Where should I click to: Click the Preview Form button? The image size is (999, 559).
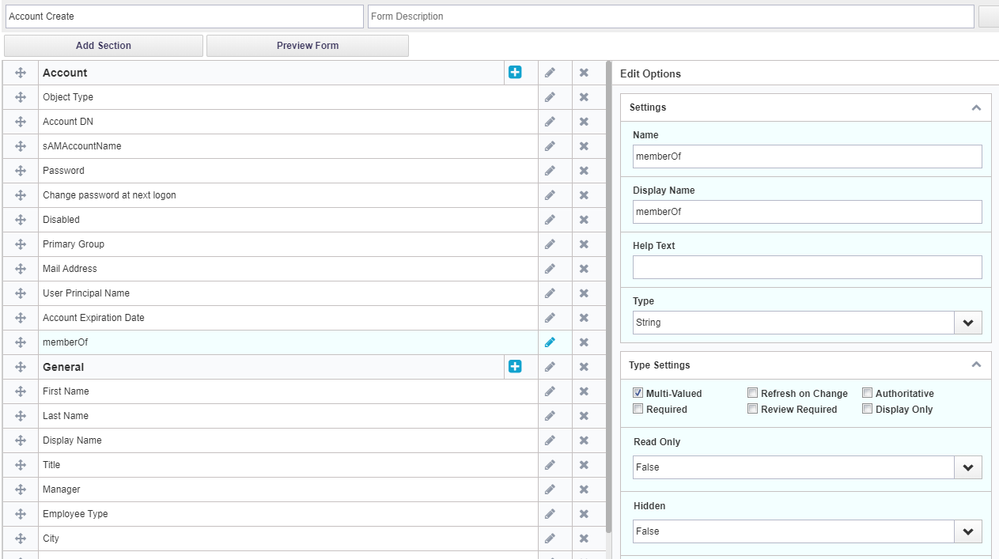coord(307,46)
